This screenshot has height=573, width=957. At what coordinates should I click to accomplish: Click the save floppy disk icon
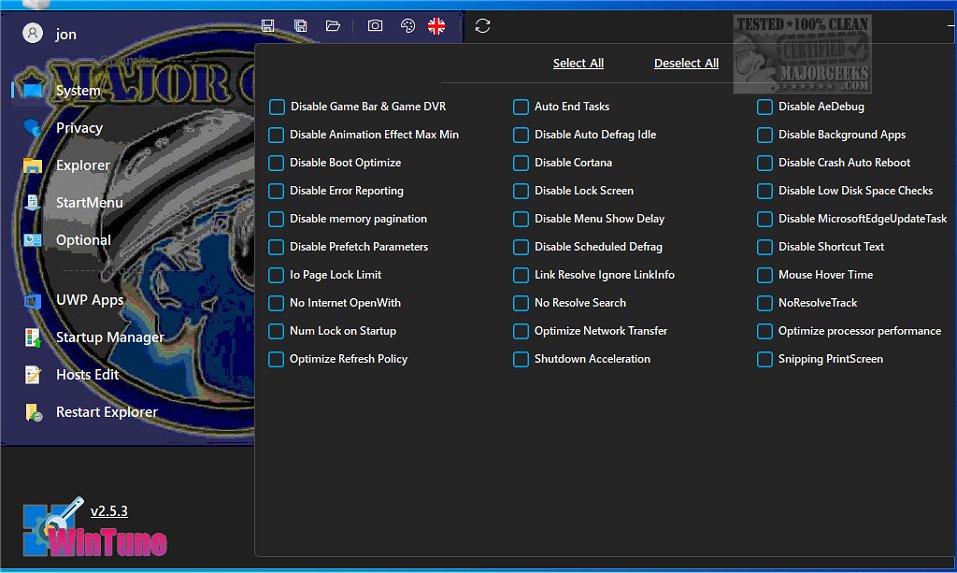[267, 26]
